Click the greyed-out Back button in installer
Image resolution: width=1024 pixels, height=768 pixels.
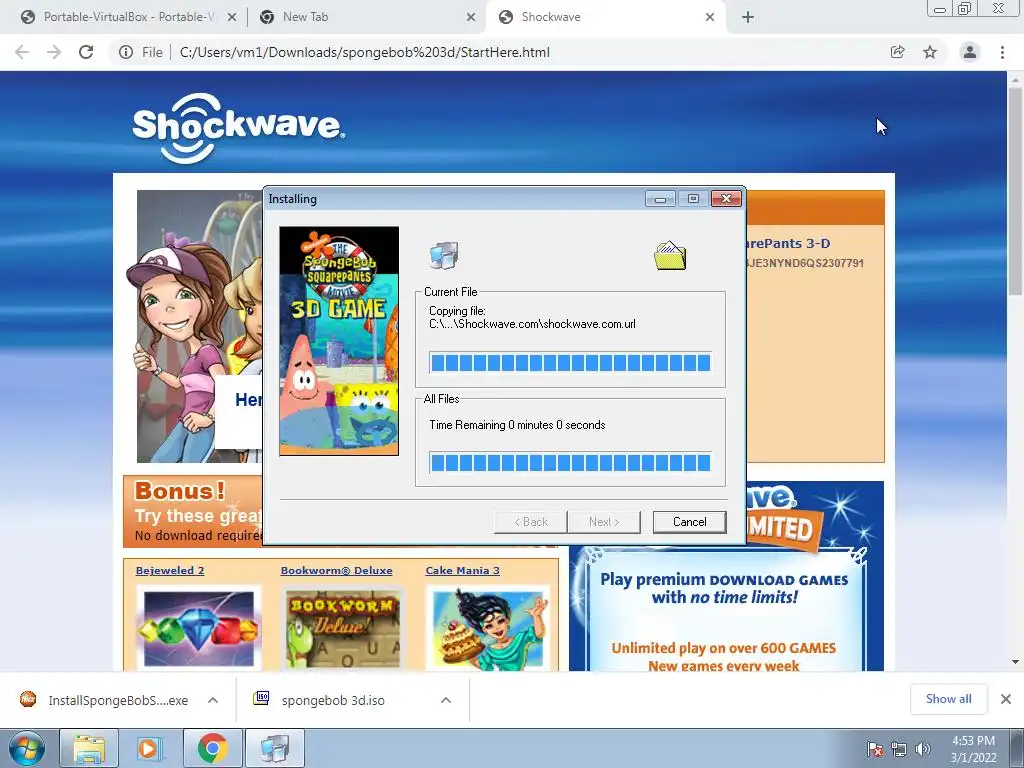click(x=531, y=522)
